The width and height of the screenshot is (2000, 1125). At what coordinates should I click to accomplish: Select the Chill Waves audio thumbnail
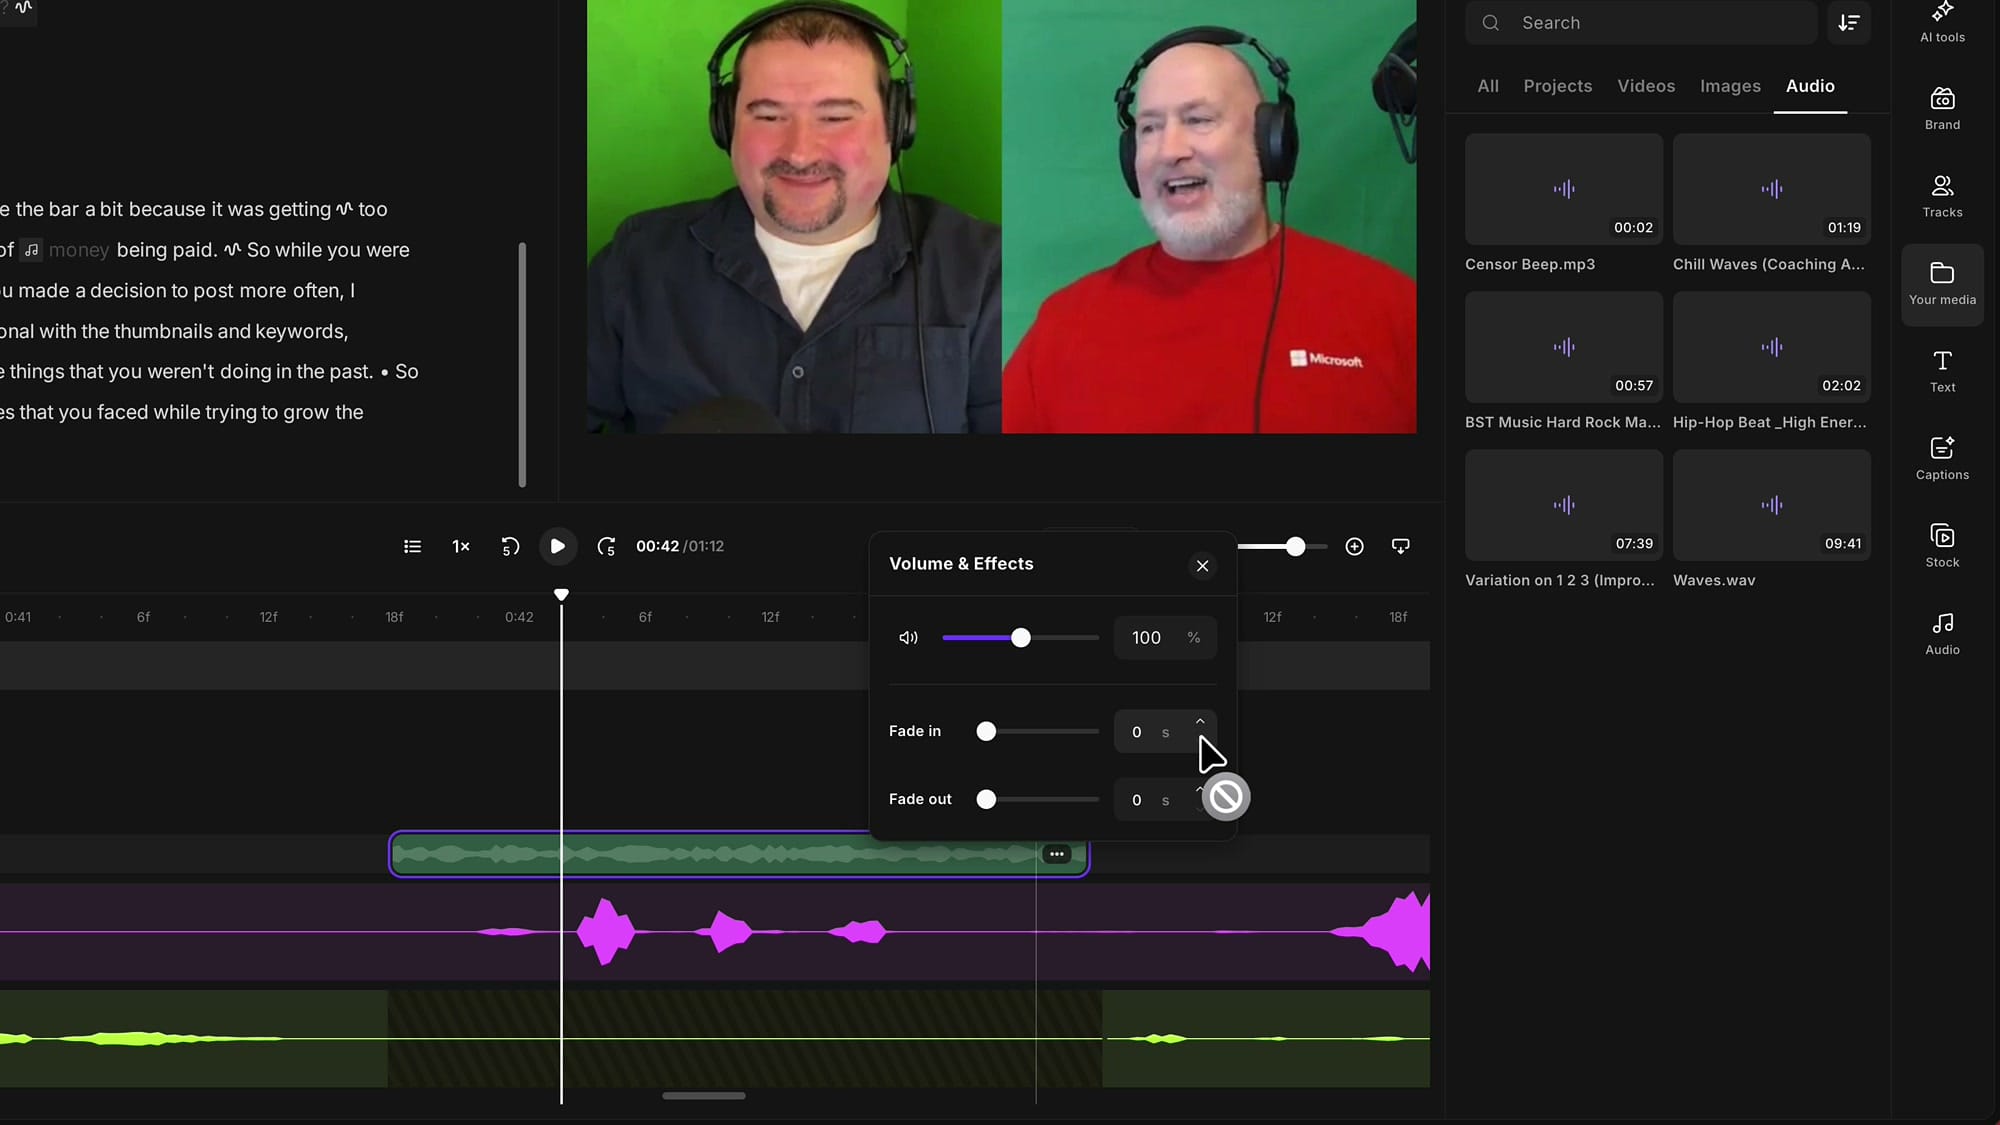(x=1771, y=189)
